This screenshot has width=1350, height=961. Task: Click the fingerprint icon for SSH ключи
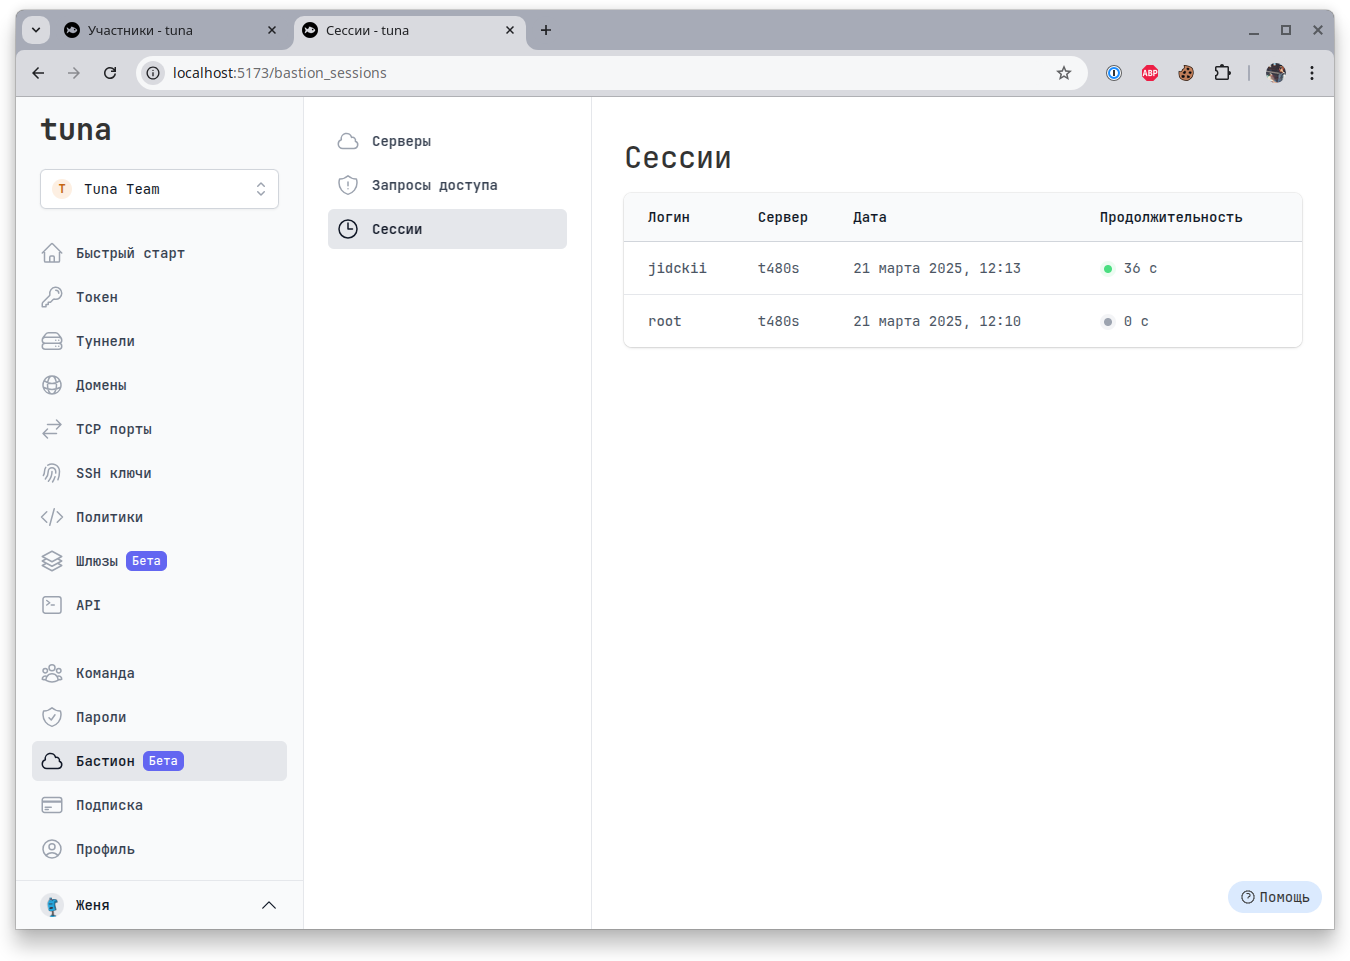pyautogui.click(x=52, y=473)
